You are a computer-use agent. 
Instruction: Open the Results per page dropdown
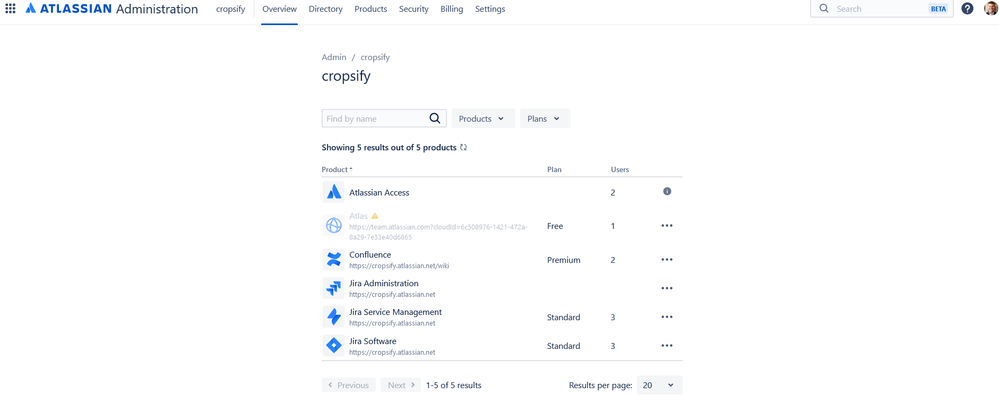tap(659, 385)
